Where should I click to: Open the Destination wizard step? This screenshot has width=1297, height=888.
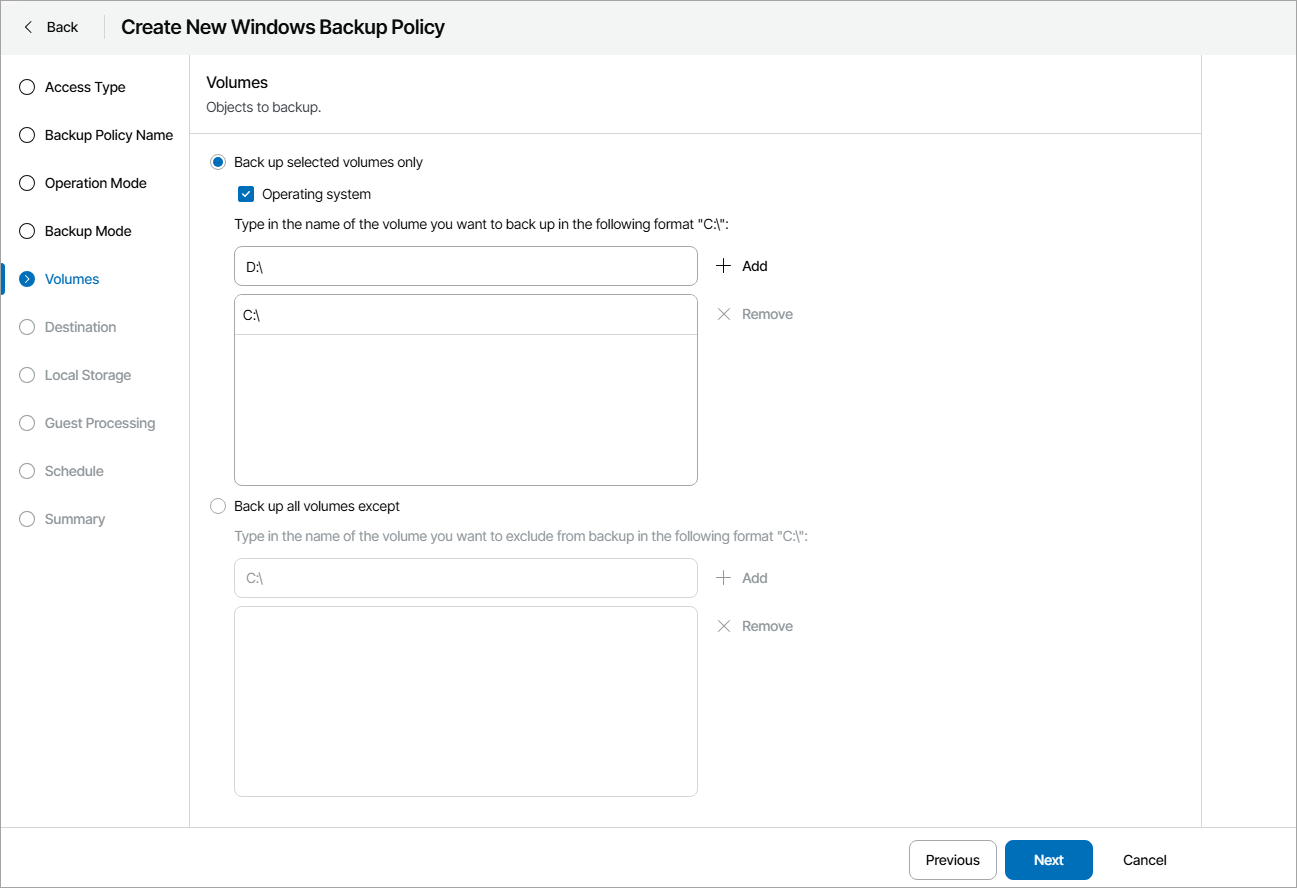[26, 327]
